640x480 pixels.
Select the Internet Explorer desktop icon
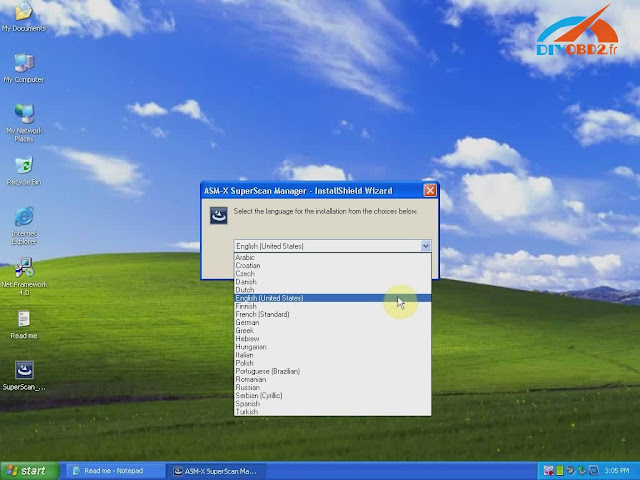(x=24, y=226)
